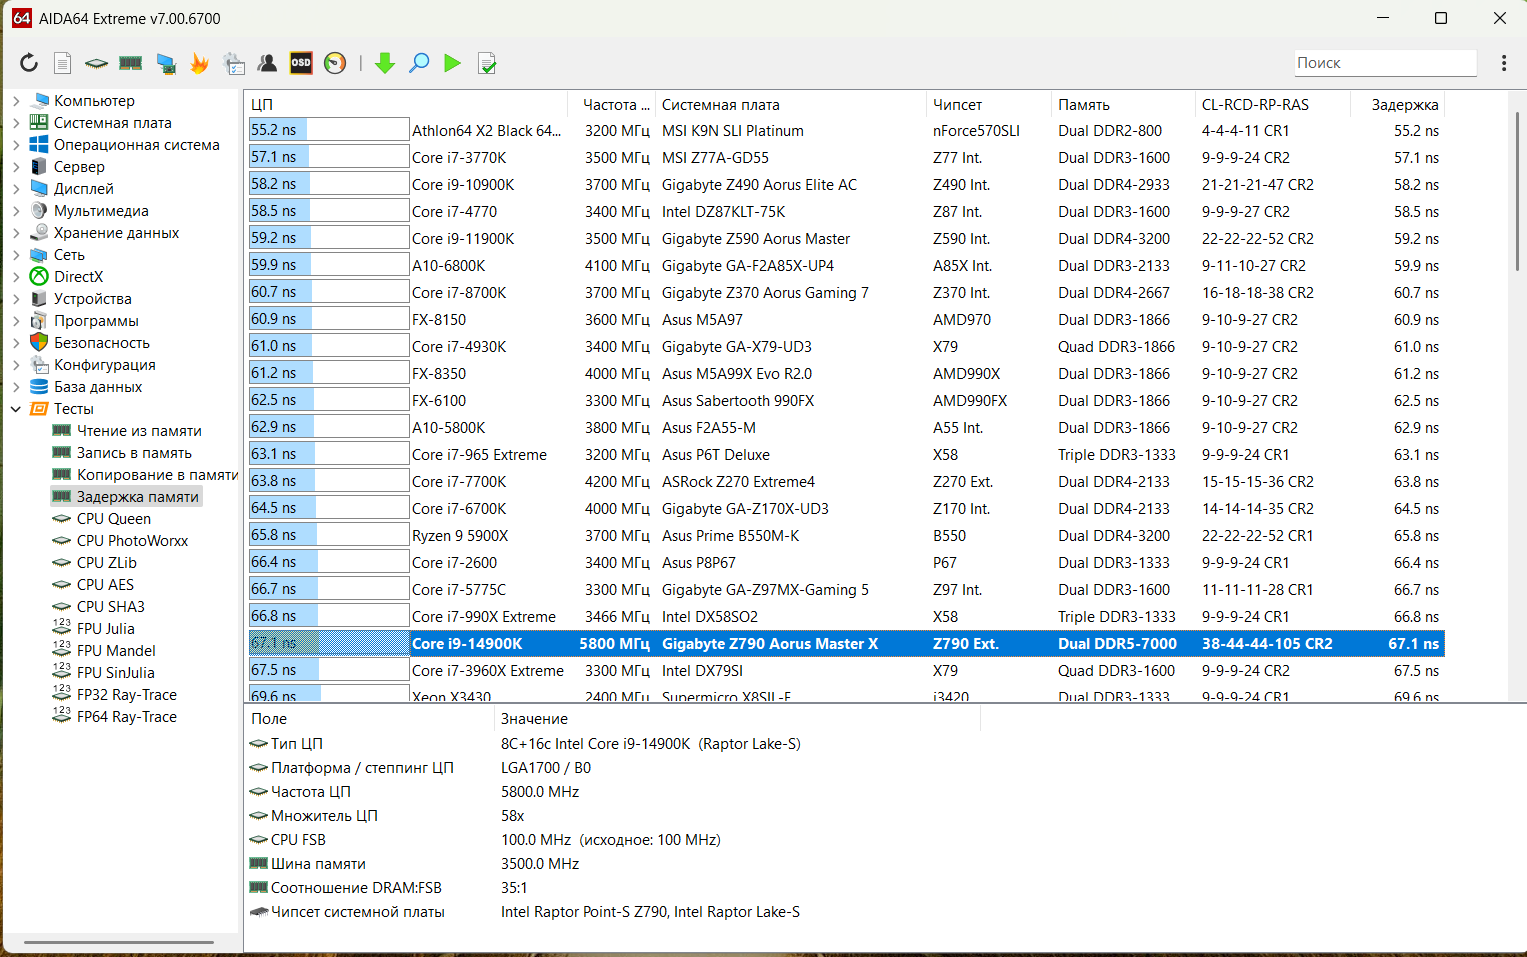Expand the Операционная система node

[x=16, y=145]
